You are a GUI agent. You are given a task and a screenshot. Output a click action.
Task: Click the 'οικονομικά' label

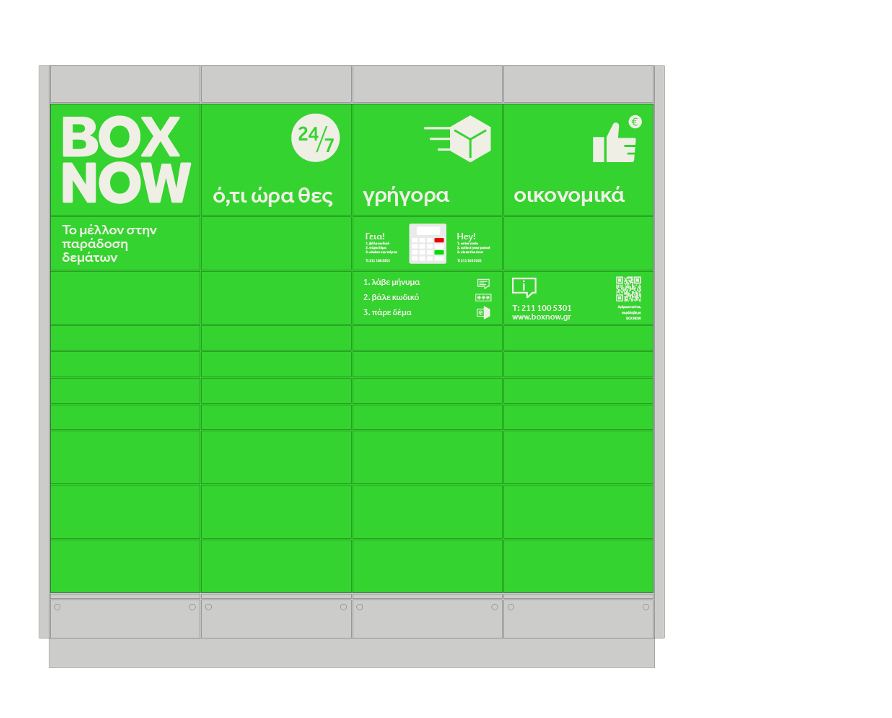click(x=569, y=196)
